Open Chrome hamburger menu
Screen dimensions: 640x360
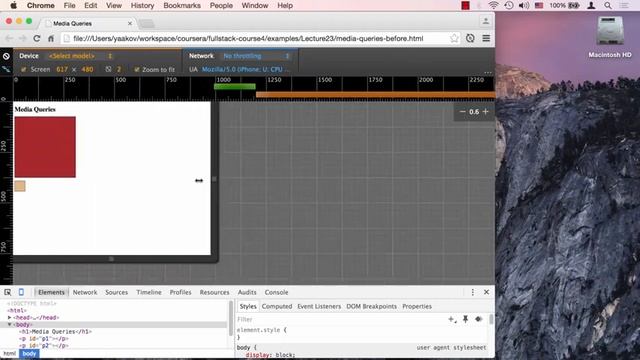pyautogui.click(x=486, y=38)
